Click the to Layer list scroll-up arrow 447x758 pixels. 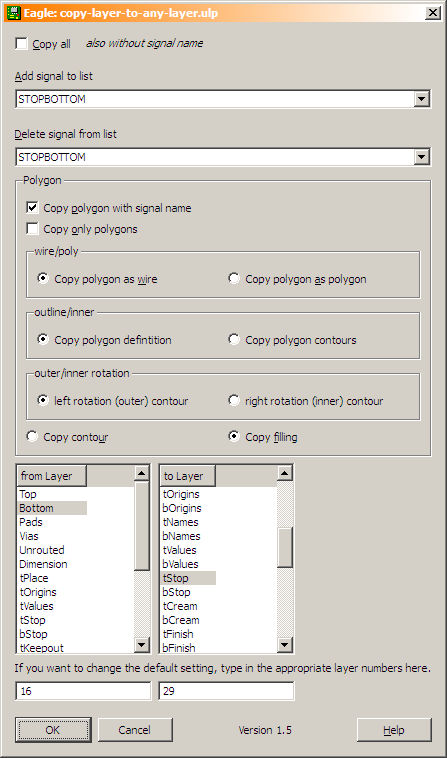[285, 473]
